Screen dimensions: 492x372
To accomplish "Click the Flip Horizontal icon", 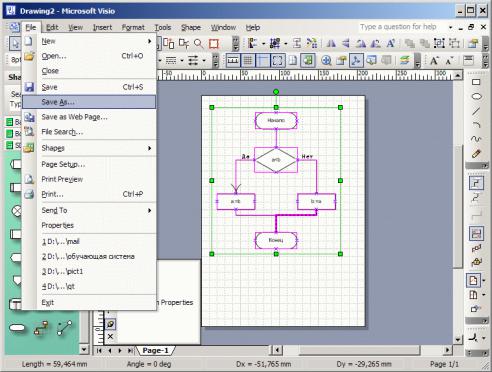I will [x=331, y=43].
